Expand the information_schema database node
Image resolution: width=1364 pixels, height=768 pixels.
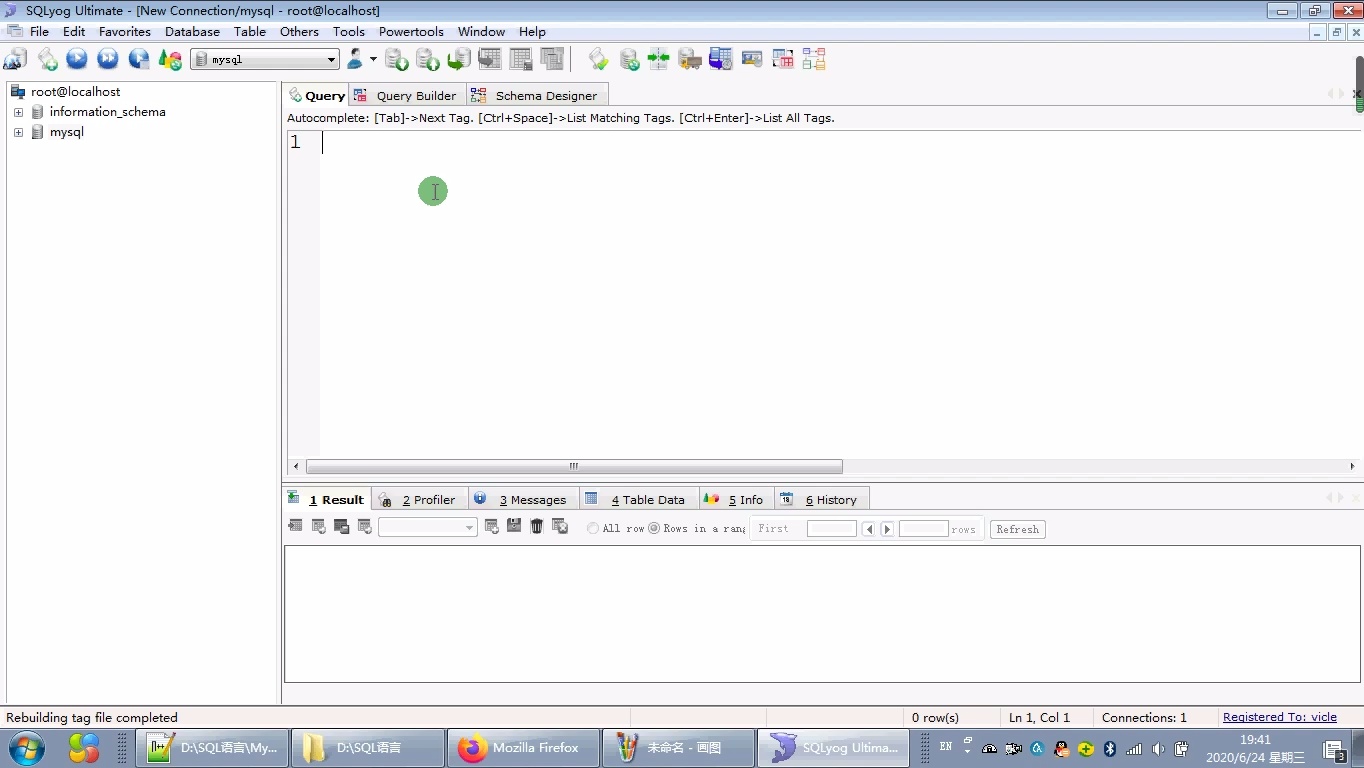click(18, 112)
